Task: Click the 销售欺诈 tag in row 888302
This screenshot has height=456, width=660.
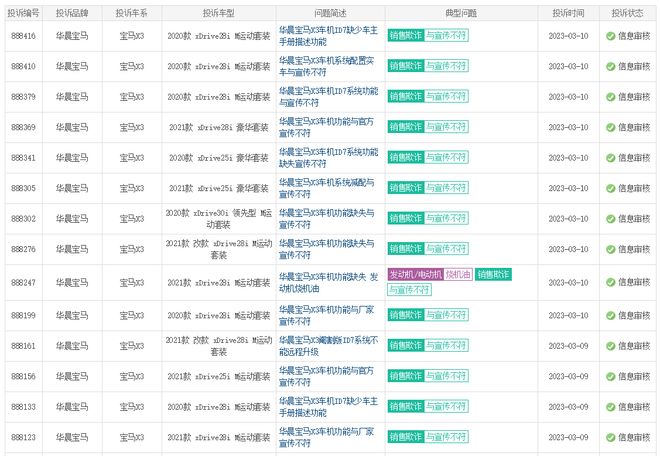Action: tap(406, 218)
